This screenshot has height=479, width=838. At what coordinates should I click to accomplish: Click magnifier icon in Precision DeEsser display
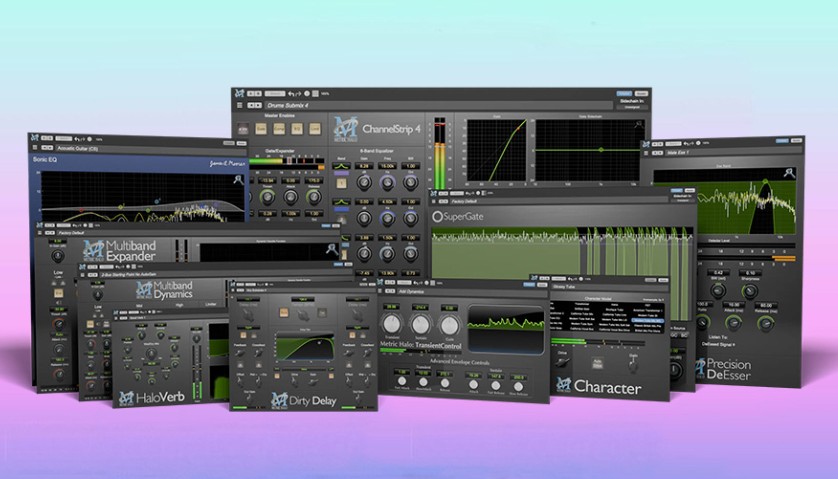(x=788, y=173)
